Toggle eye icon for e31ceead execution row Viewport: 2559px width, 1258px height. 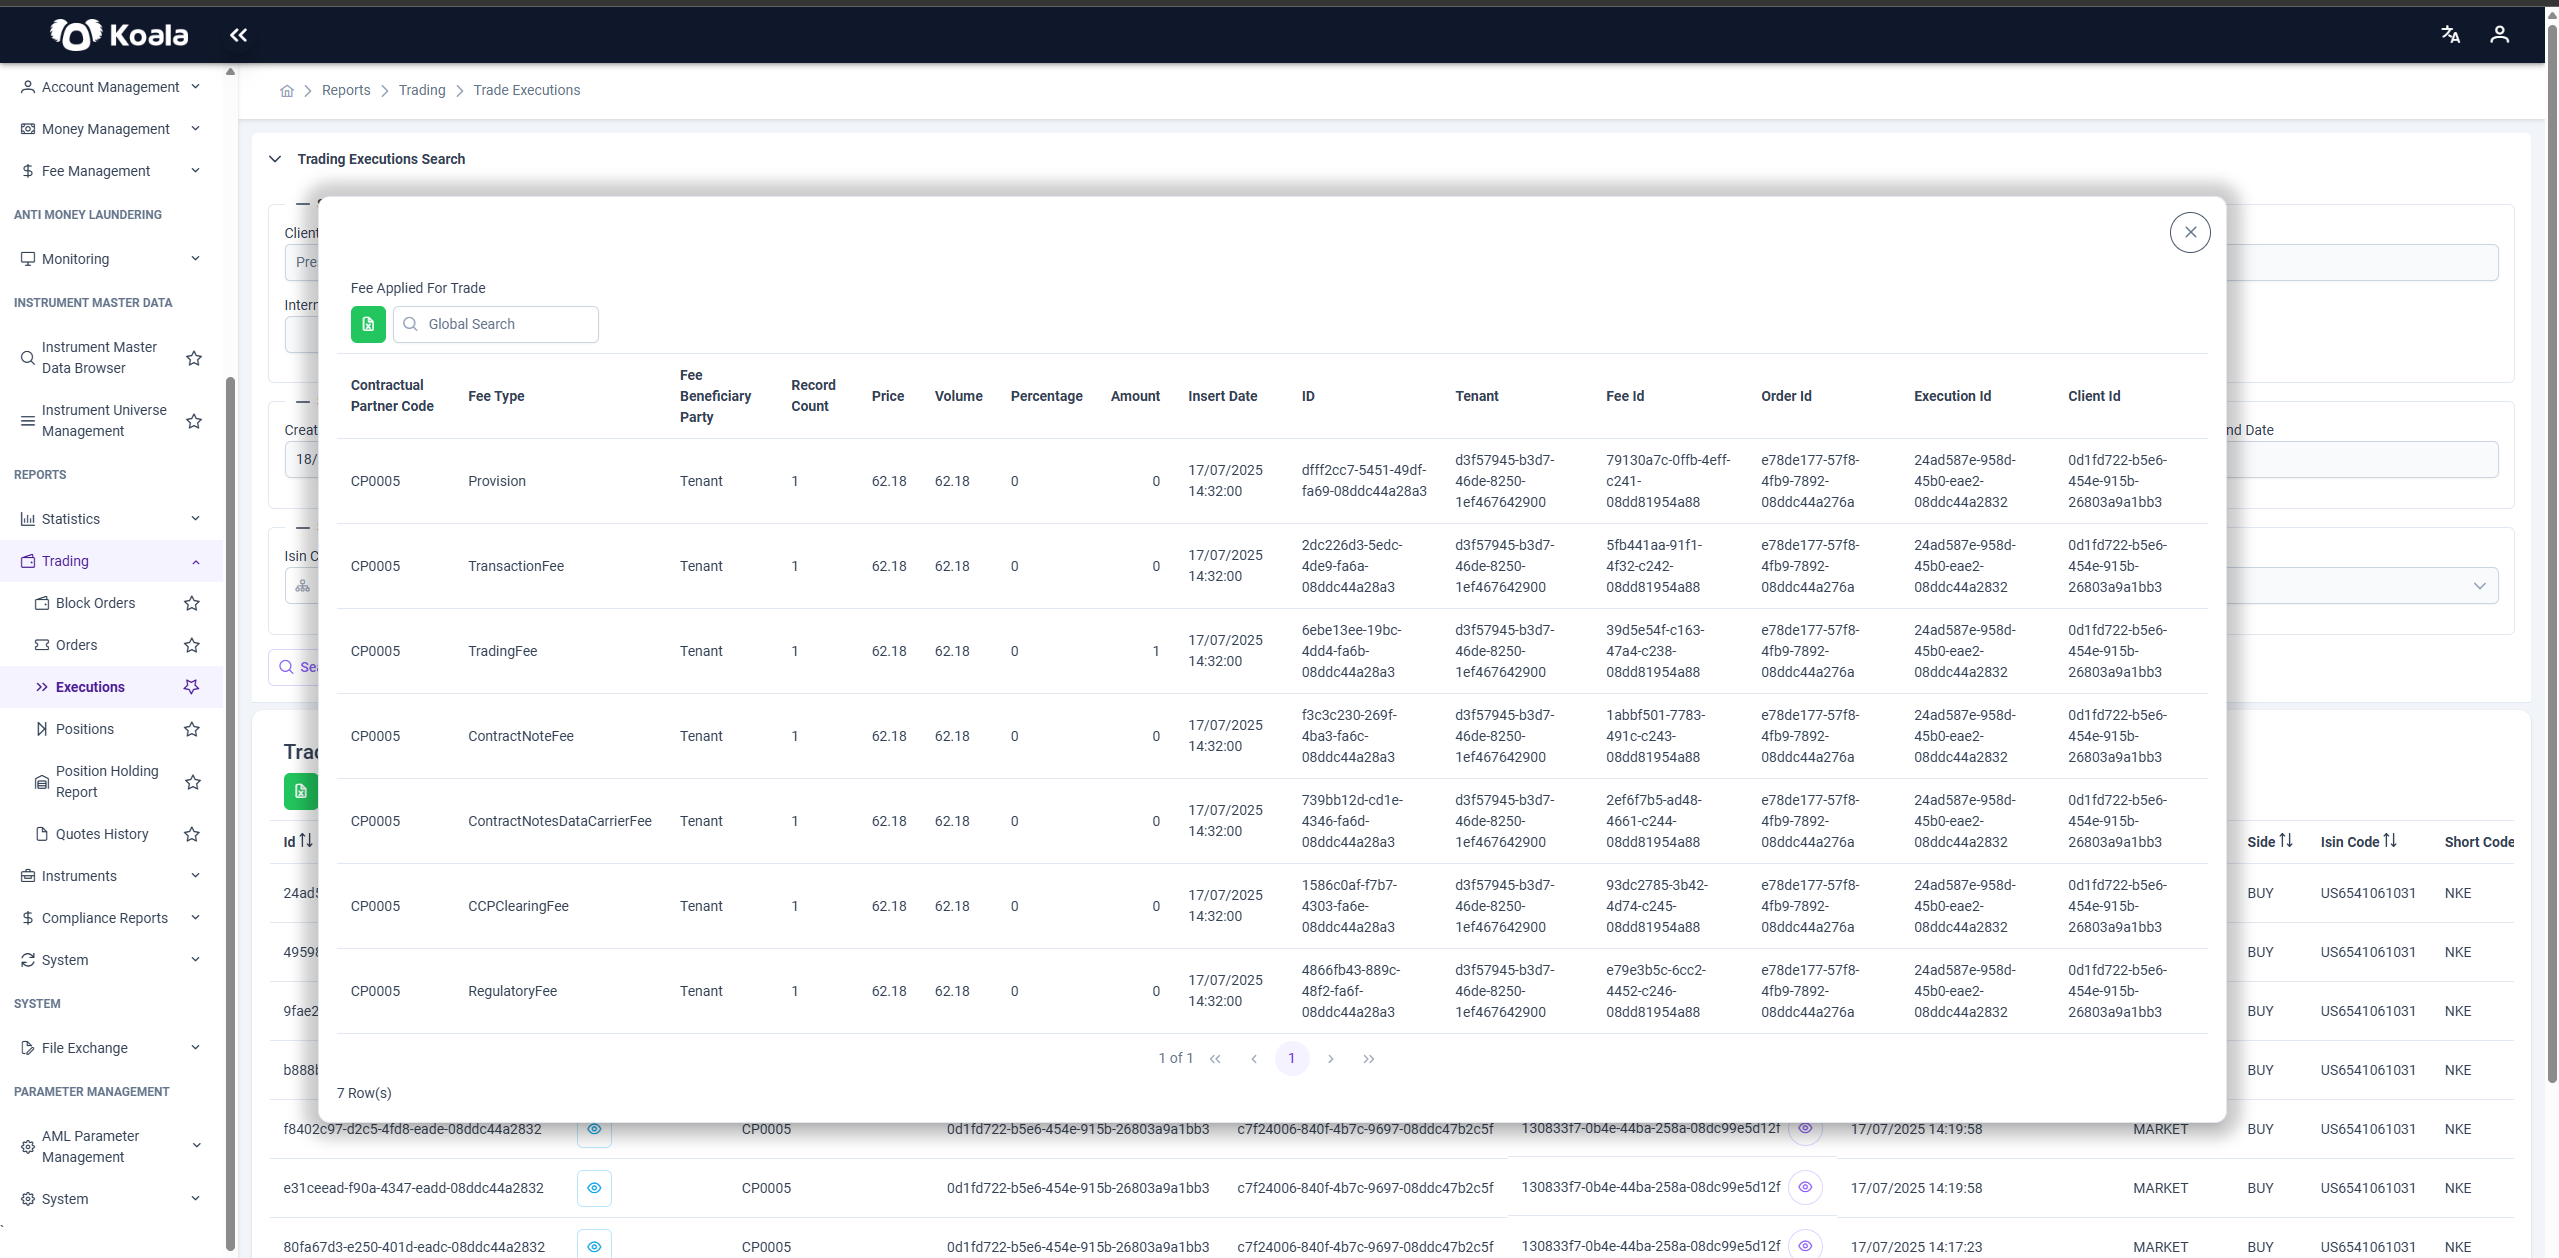click(594, 1188)
